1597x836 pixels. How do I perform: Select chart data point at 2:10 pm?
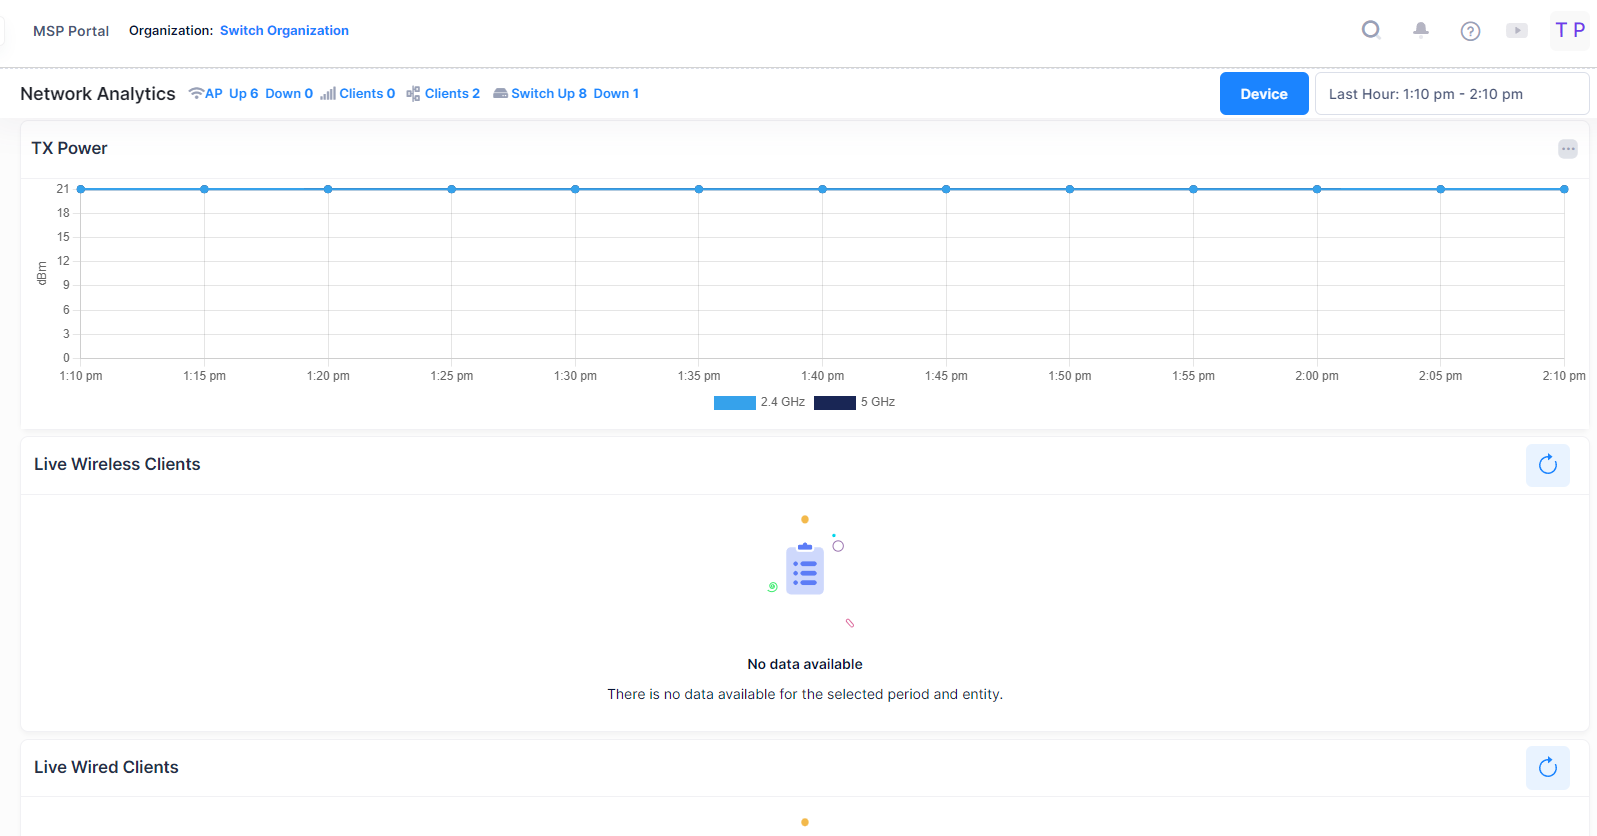pyautogui.click(x=1564, y=189)
